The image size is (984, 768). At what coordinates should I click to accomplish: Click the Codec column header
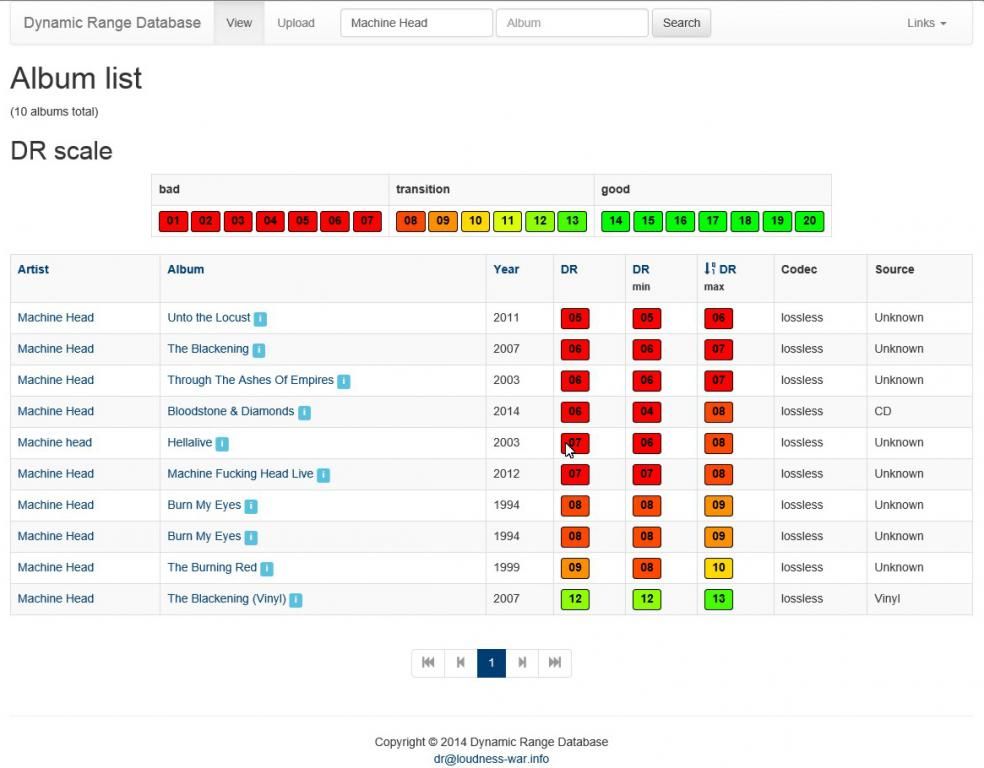[x=799, y=269]
